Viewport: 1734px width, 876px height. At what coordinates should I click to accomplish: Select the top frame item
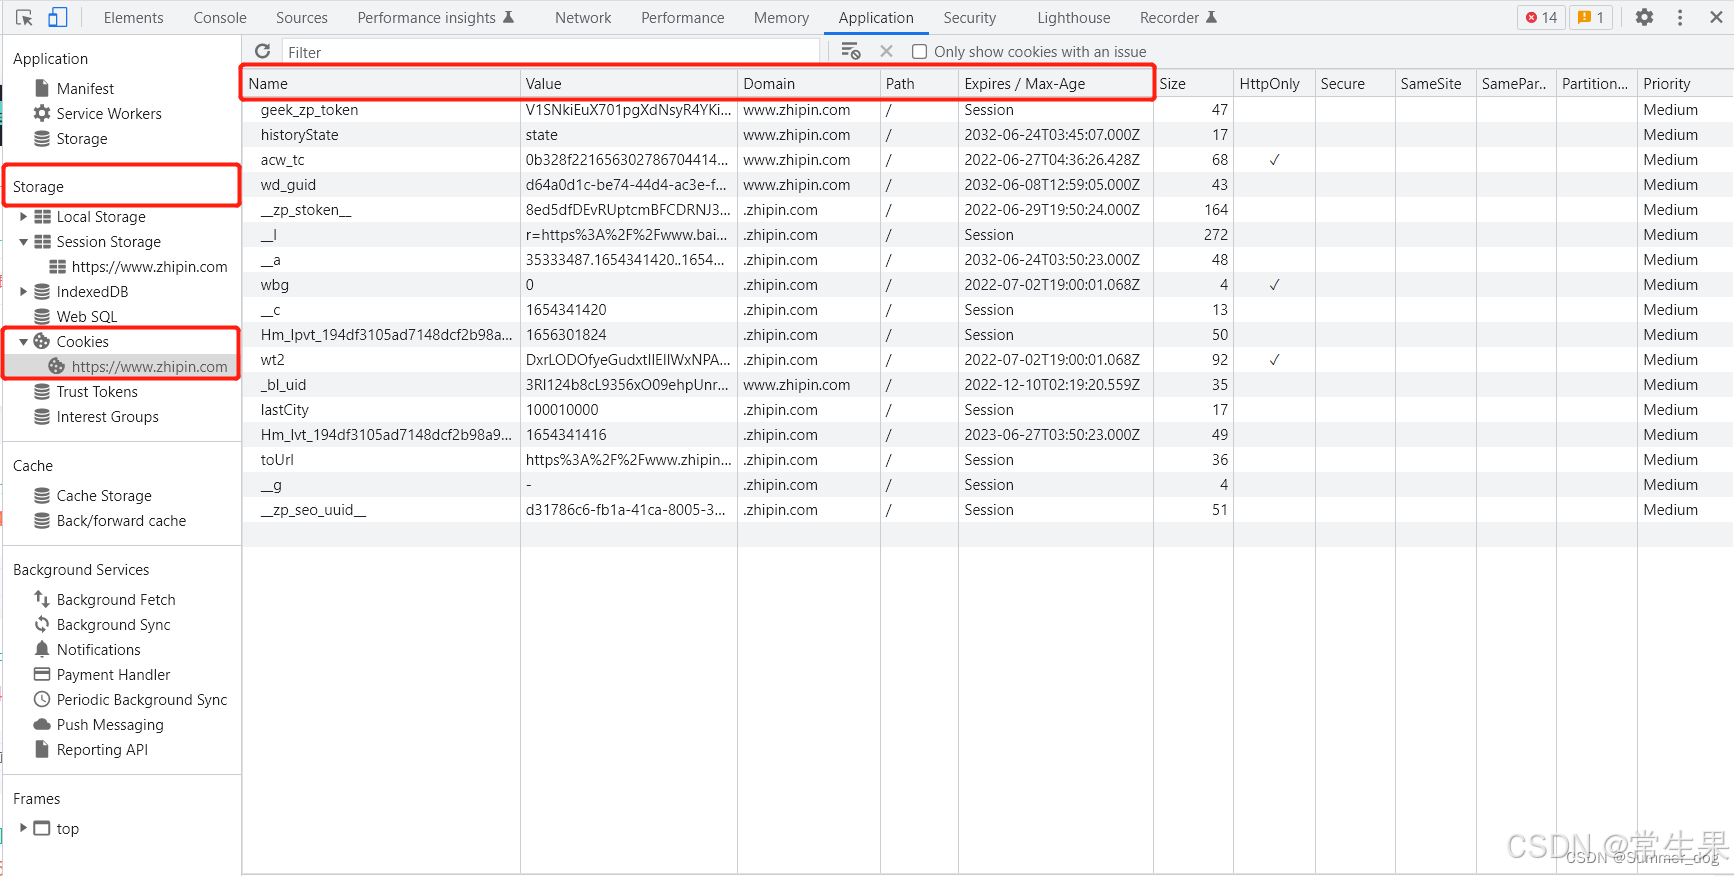pos(67,828)
